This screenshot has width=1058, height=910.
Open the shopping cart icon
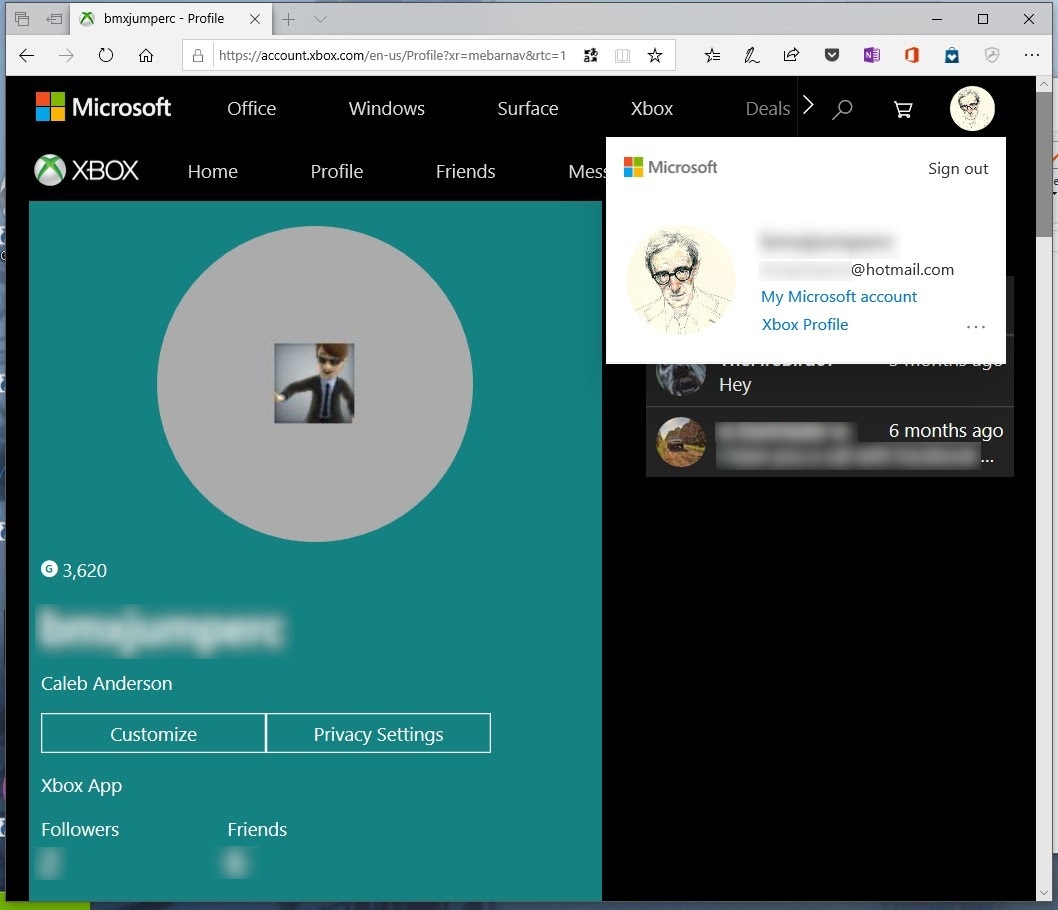[903, 110]
